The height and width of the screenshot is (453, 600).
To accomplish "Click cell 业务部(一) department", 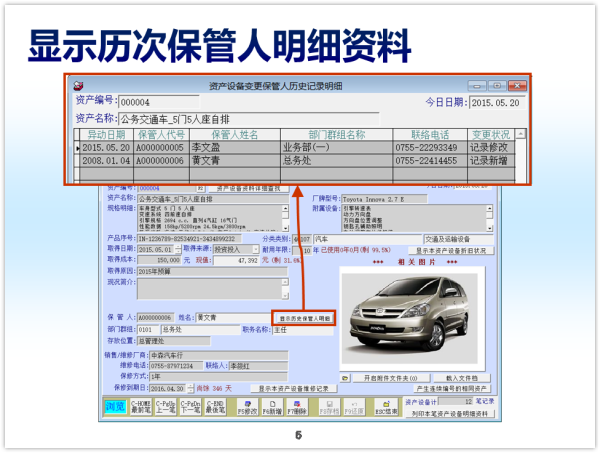I will coord(336,147).
